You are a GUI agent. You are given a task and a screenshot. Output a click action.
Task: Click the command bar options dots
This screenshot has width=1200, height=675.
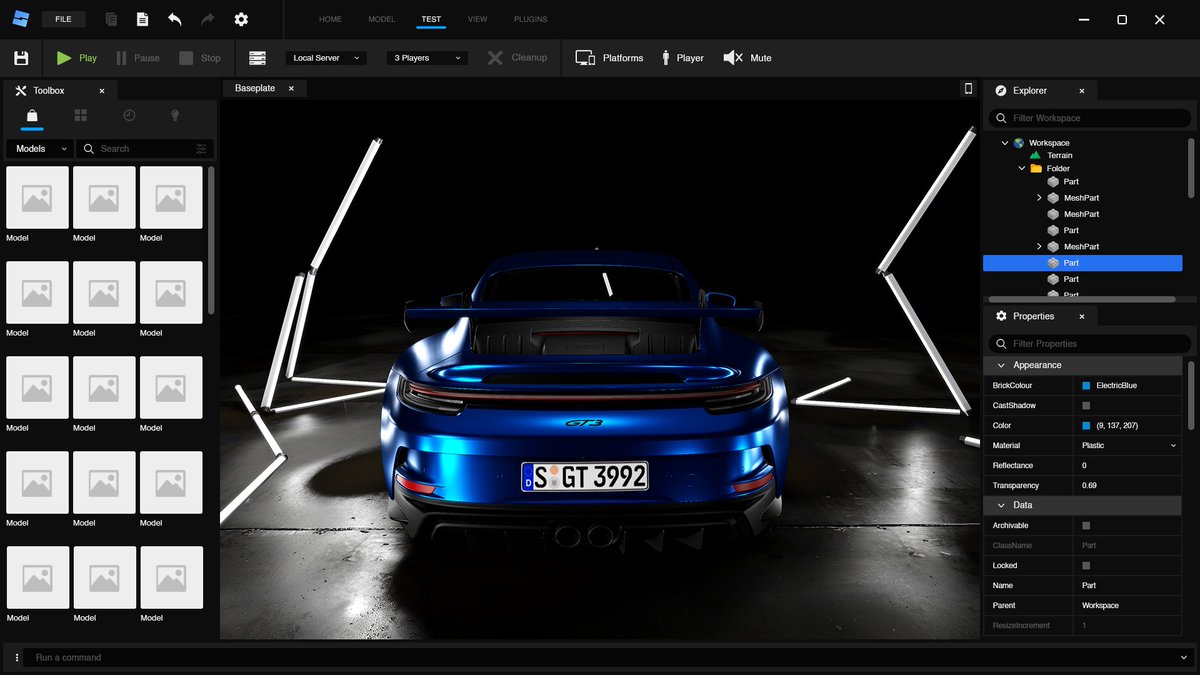point(17,657)
